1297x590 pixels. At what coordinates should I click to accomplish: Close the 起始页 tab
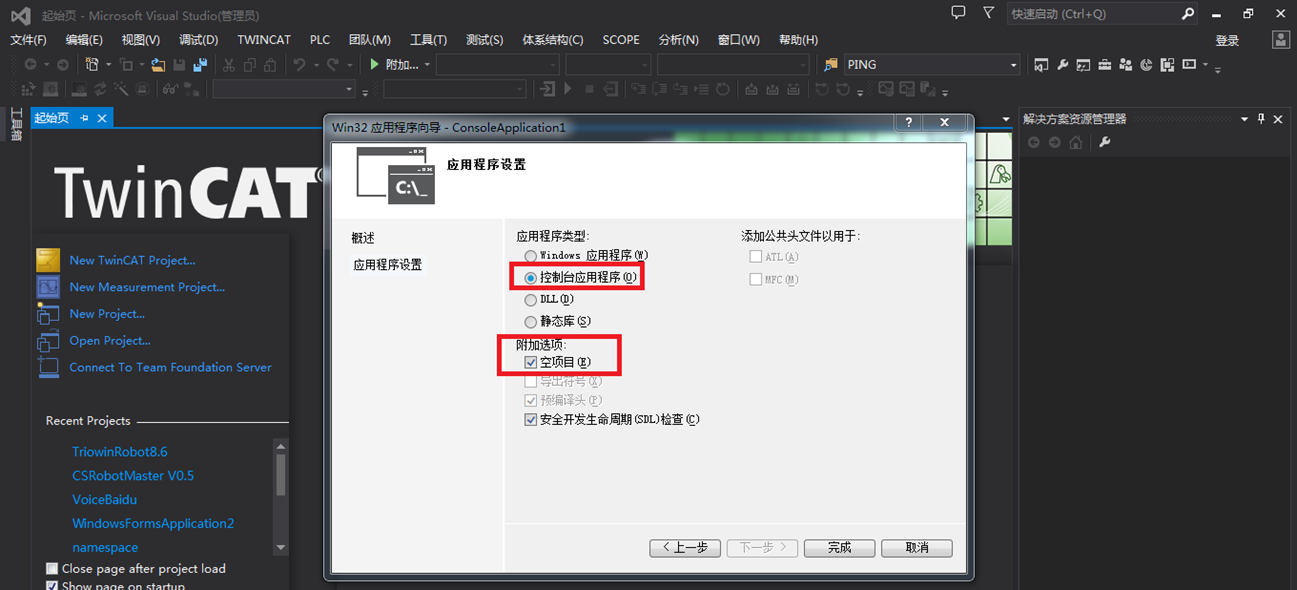[101, 118]
